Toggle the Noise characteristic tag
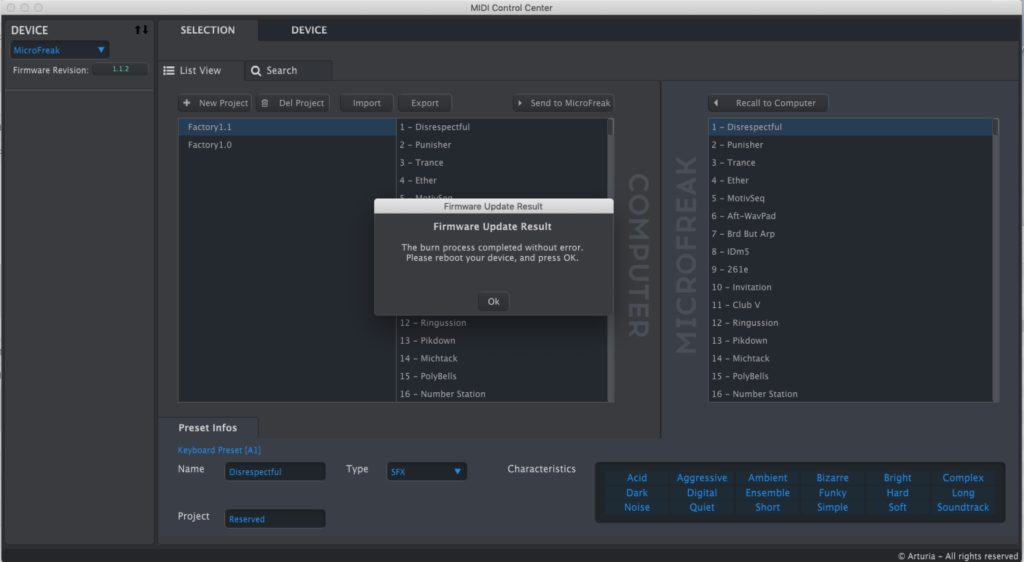The height and width of the screenshot is (562, 1024). [637, 507]
